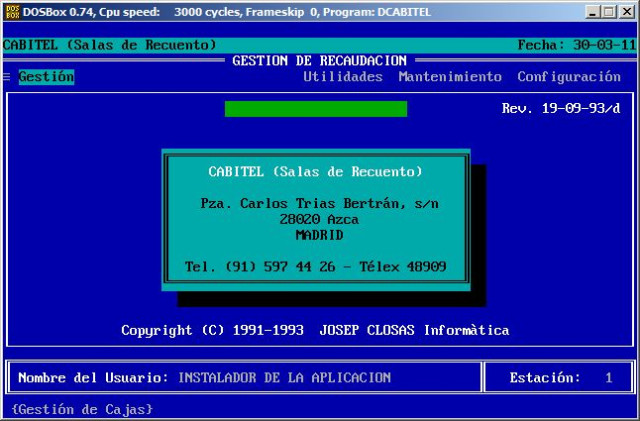The image size is (640, 421).
Task: Click the {Gestión de Cajas} status hint
Action: point(82,409)
